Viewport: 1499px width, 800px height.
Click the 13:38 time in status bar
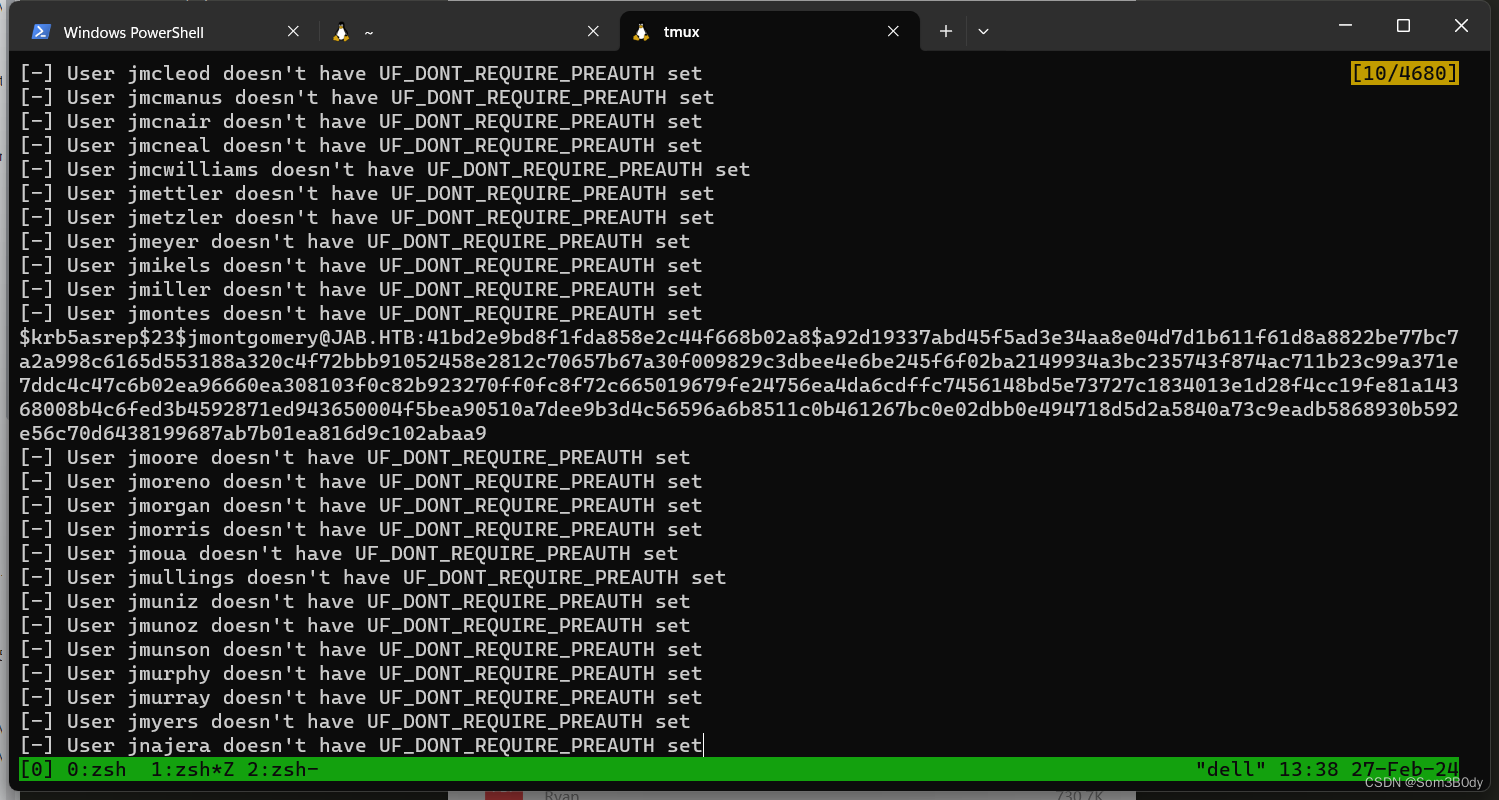1308,769
